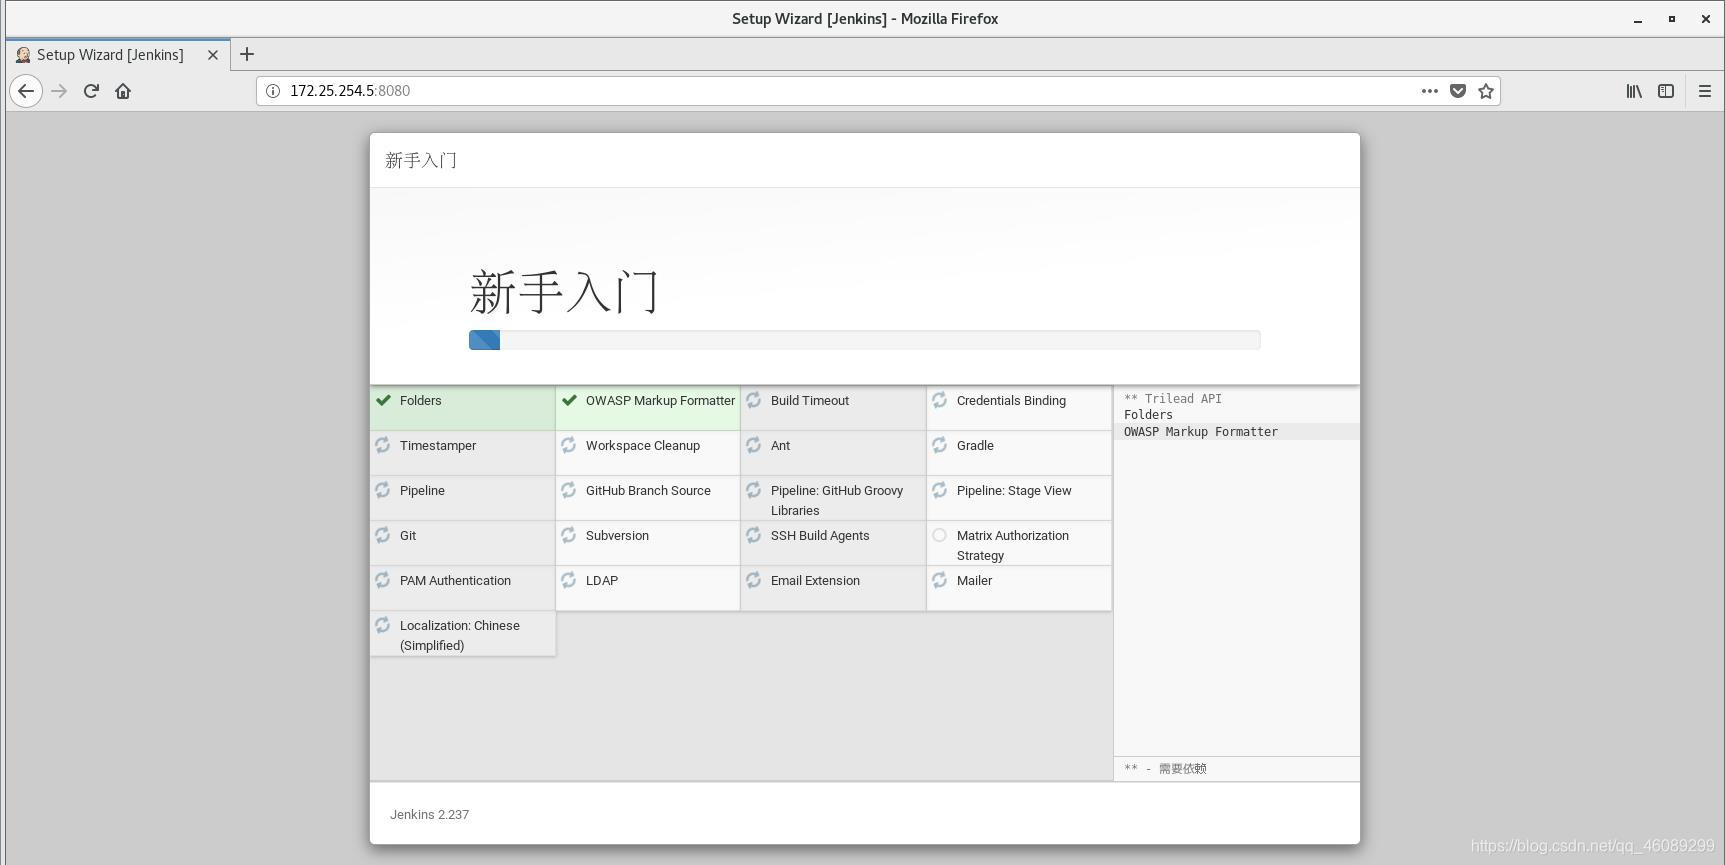Click the spinner icon next to LDAP
This screenshot has height=865, width=1725.
click(569, 580)
